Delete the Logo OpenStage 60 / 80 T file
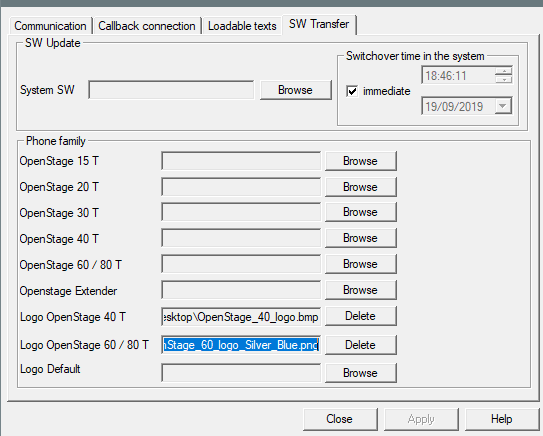Screen dimensions: 543x436 click(x=360, y=345)
